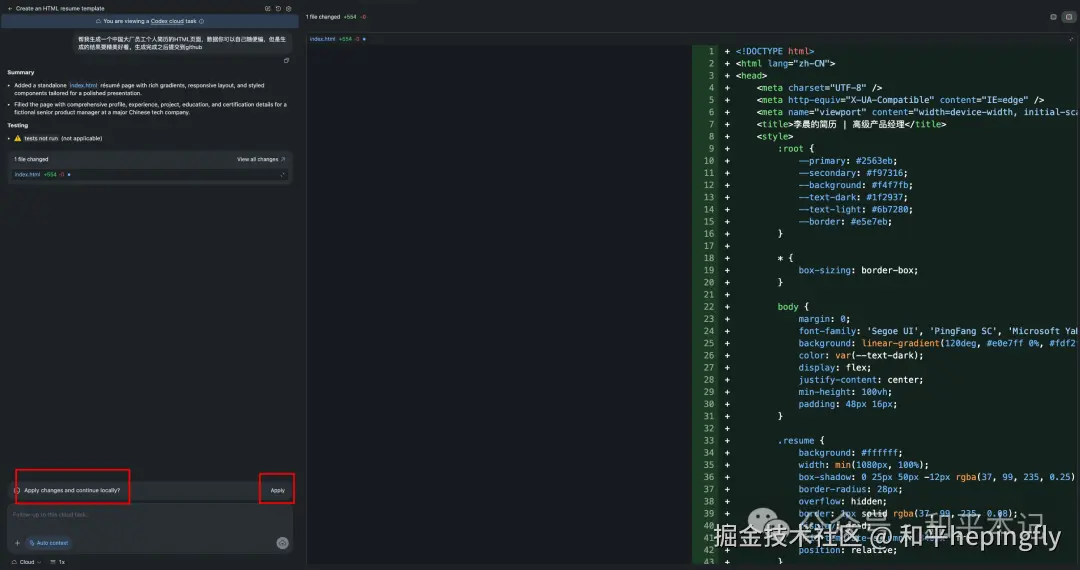Click '1 file changed' in the diff panel header
Screen dimensions: 1080x570
point(323,17)
